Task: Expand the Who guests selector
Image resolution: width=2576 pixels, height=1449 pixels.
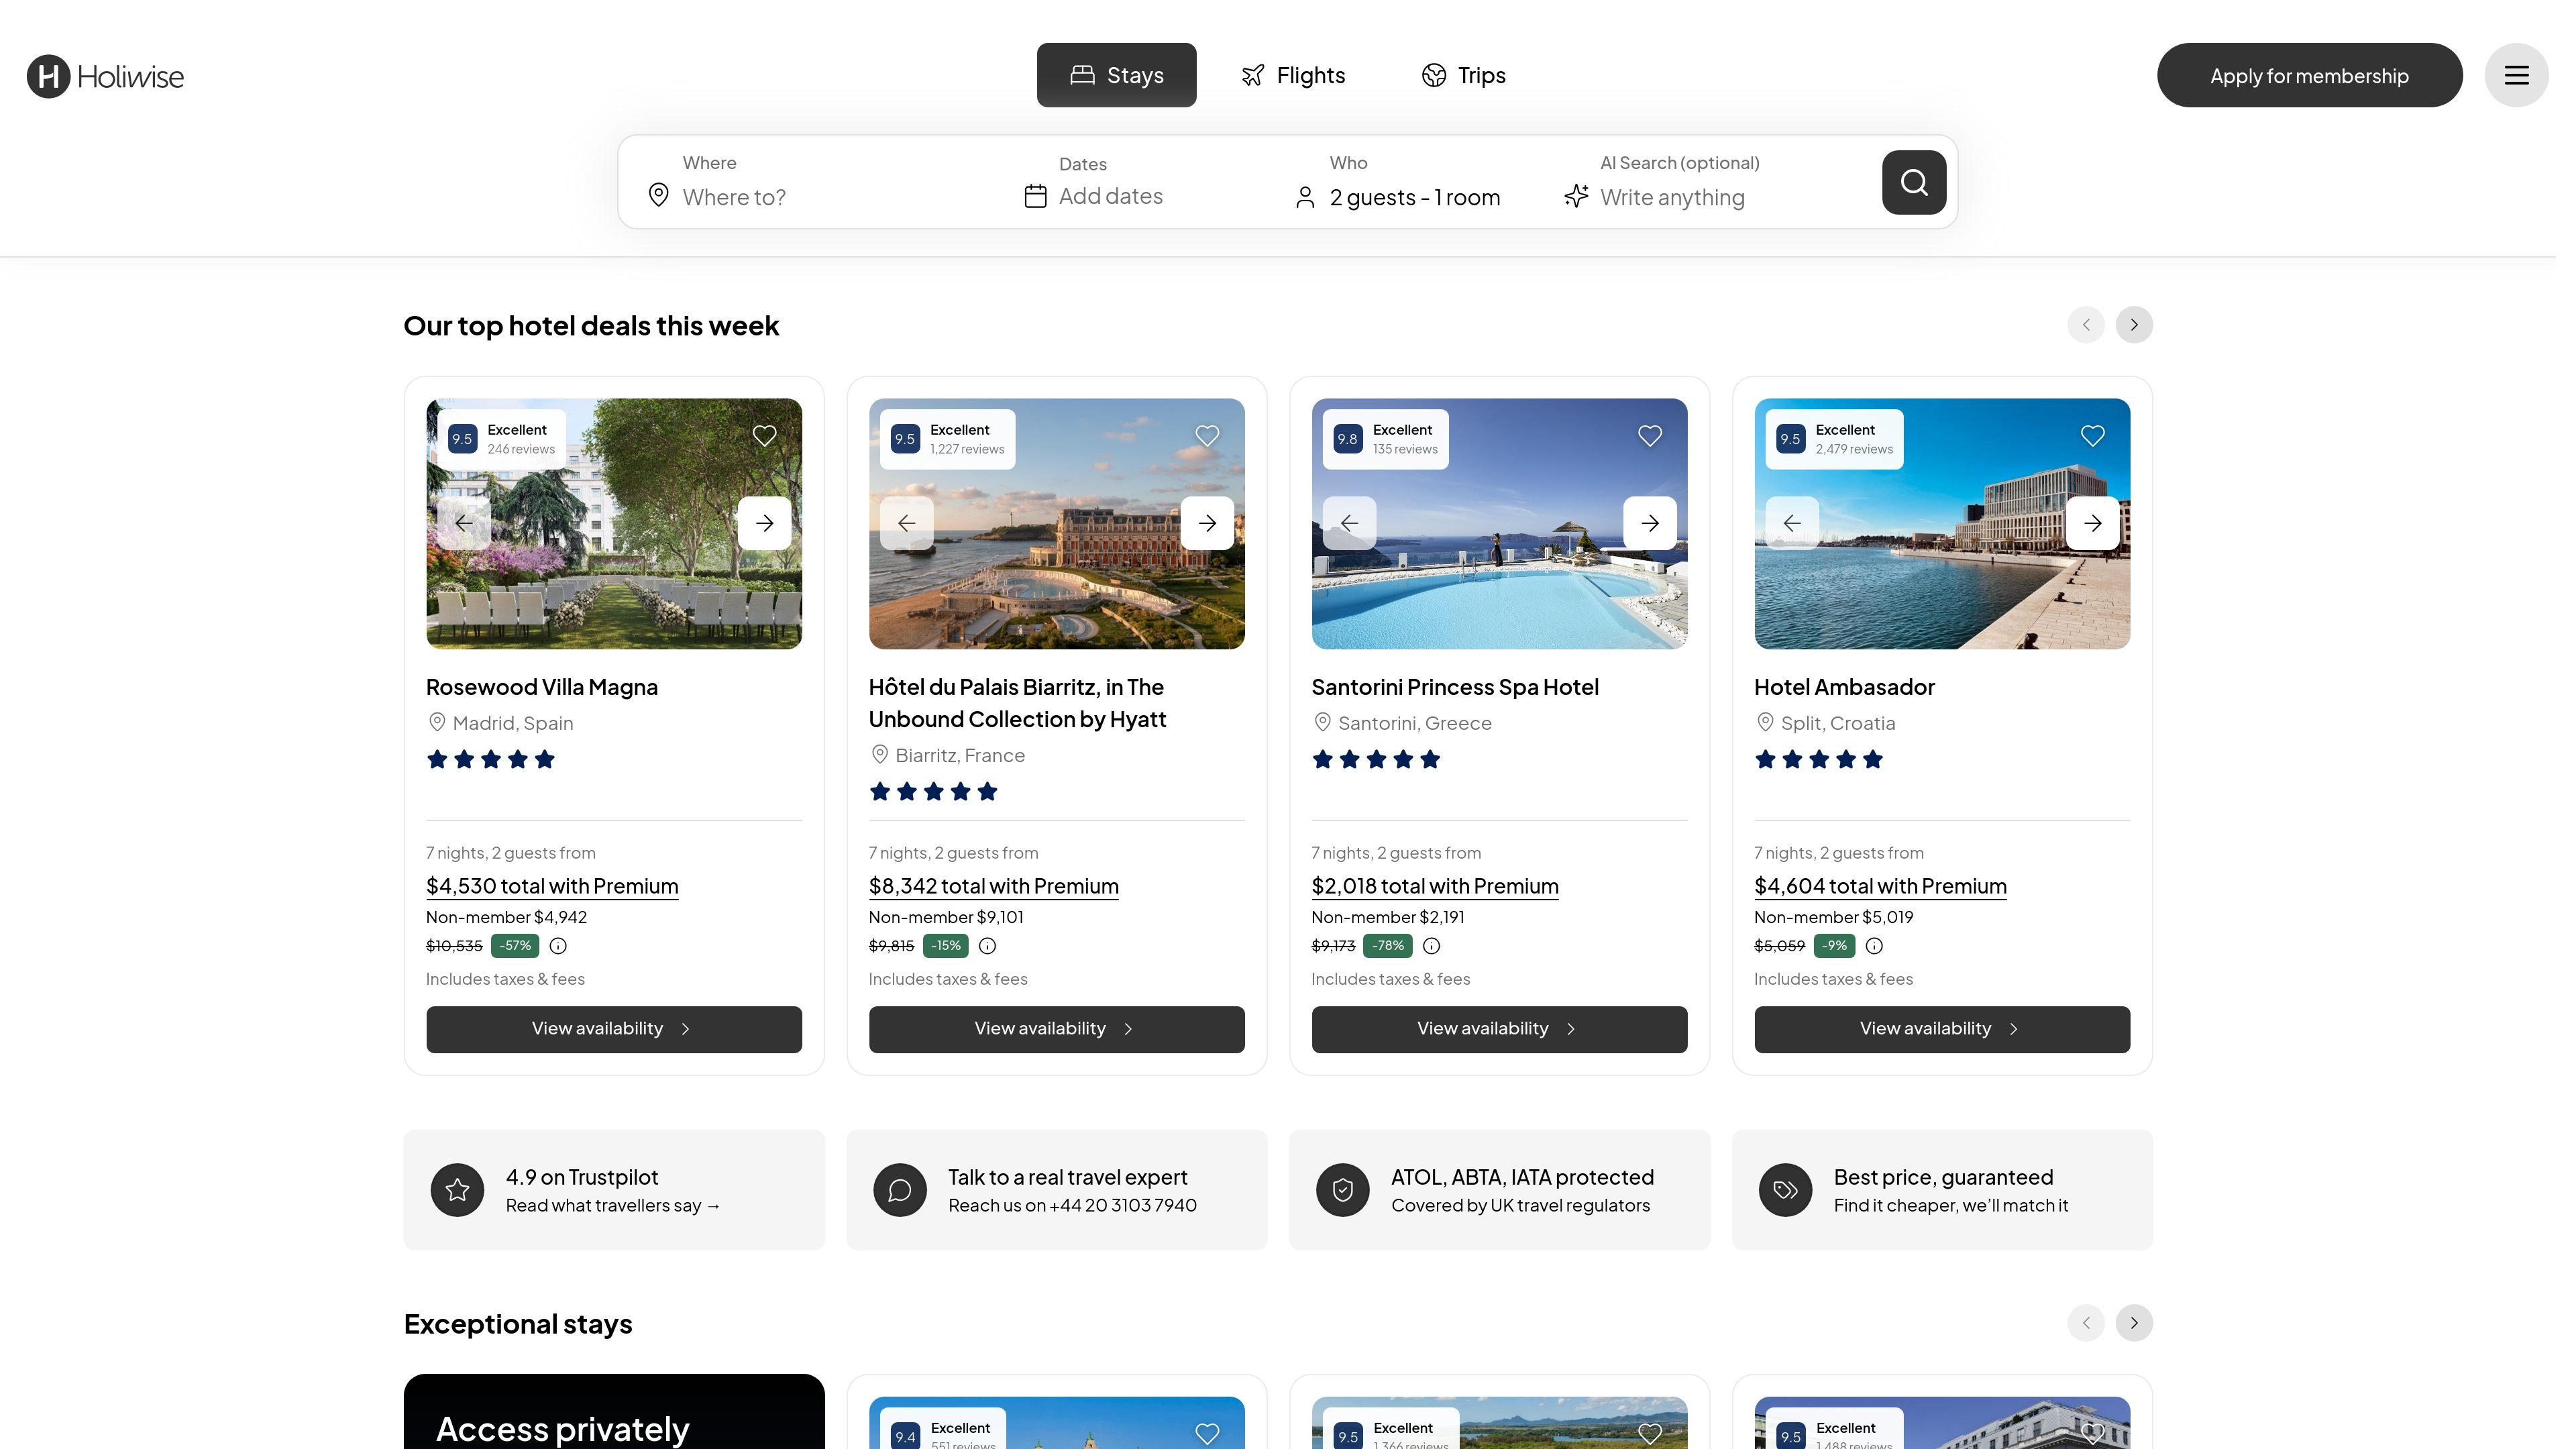Action: pyautogui.click(x=1398, y=182)
